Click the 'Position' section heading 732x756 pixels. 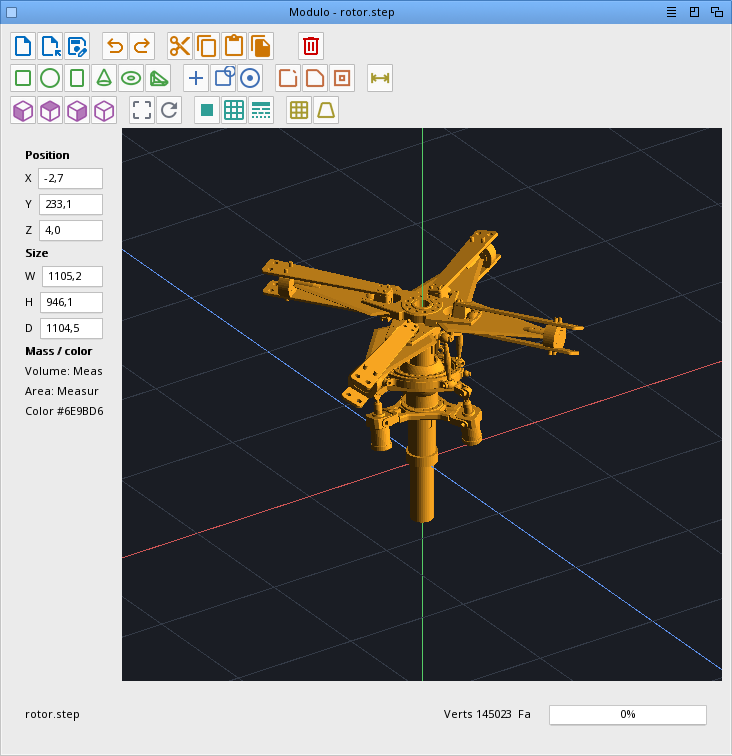coord(47,155)
